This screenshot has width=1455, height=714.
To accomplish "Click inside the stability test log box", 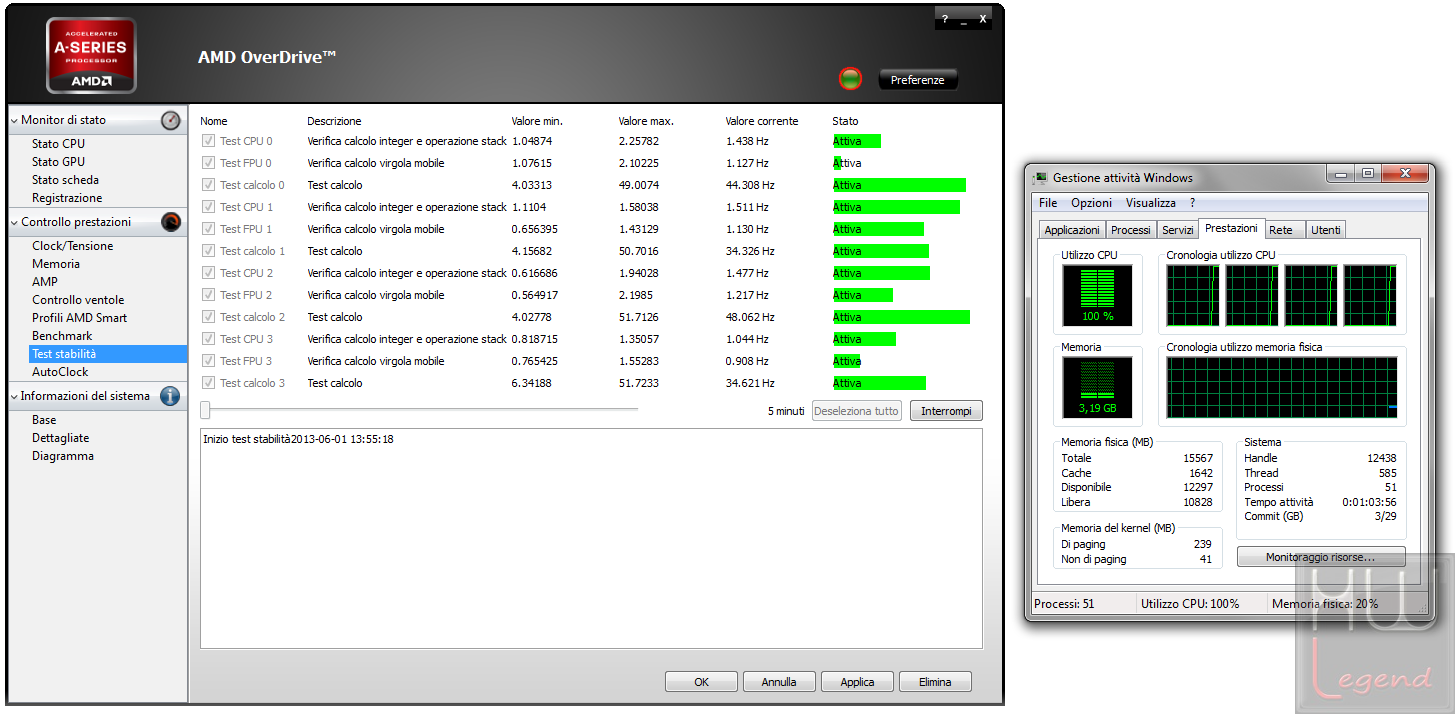I will click(x=591, y=538).
